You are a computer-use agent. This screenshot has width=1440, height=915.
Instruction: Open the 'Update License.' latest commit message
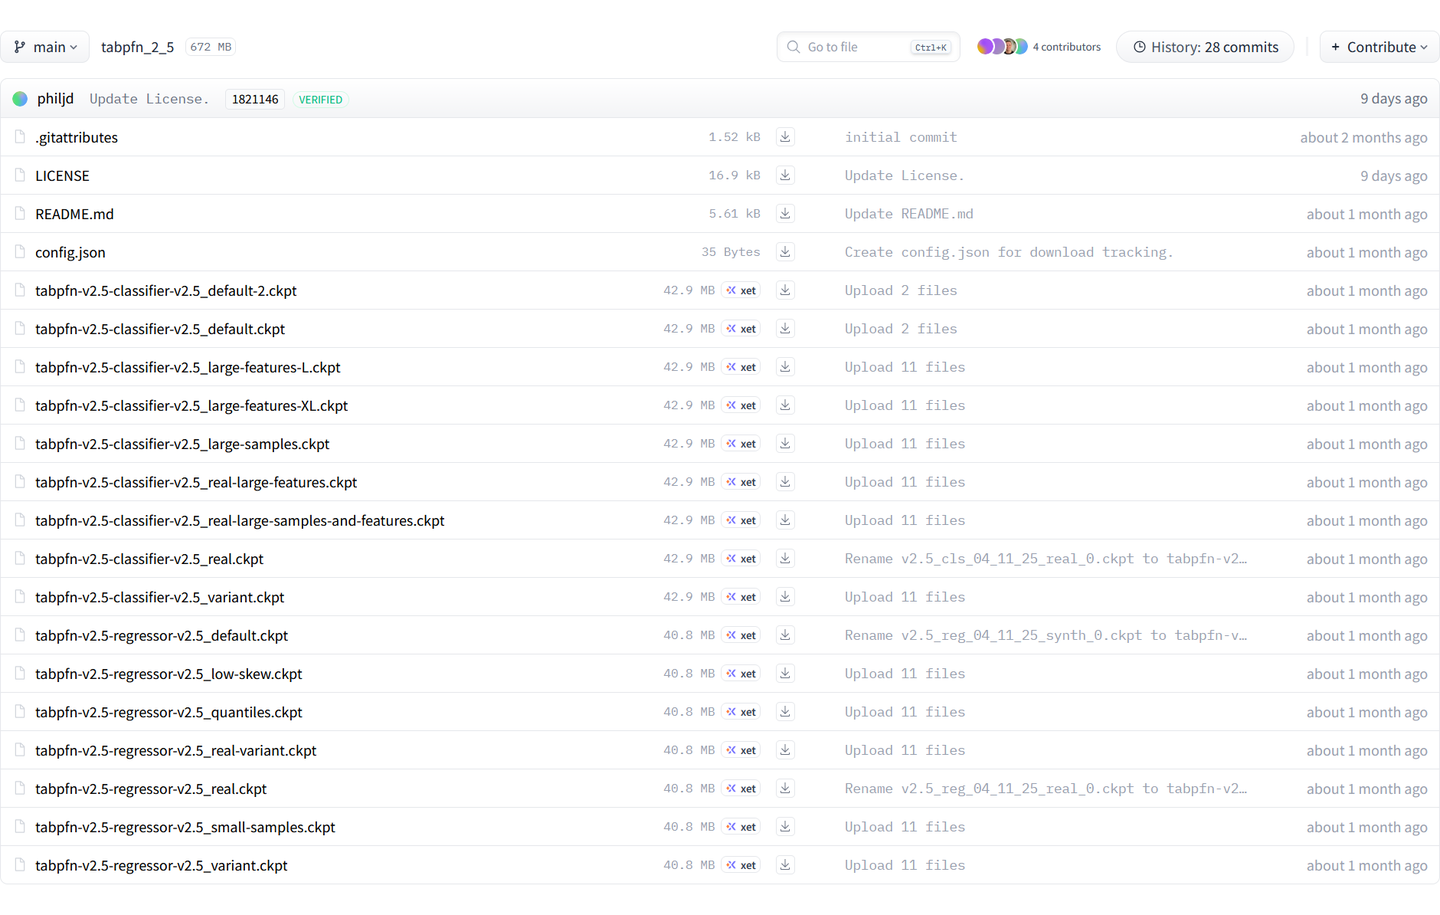tap(149, 99)
